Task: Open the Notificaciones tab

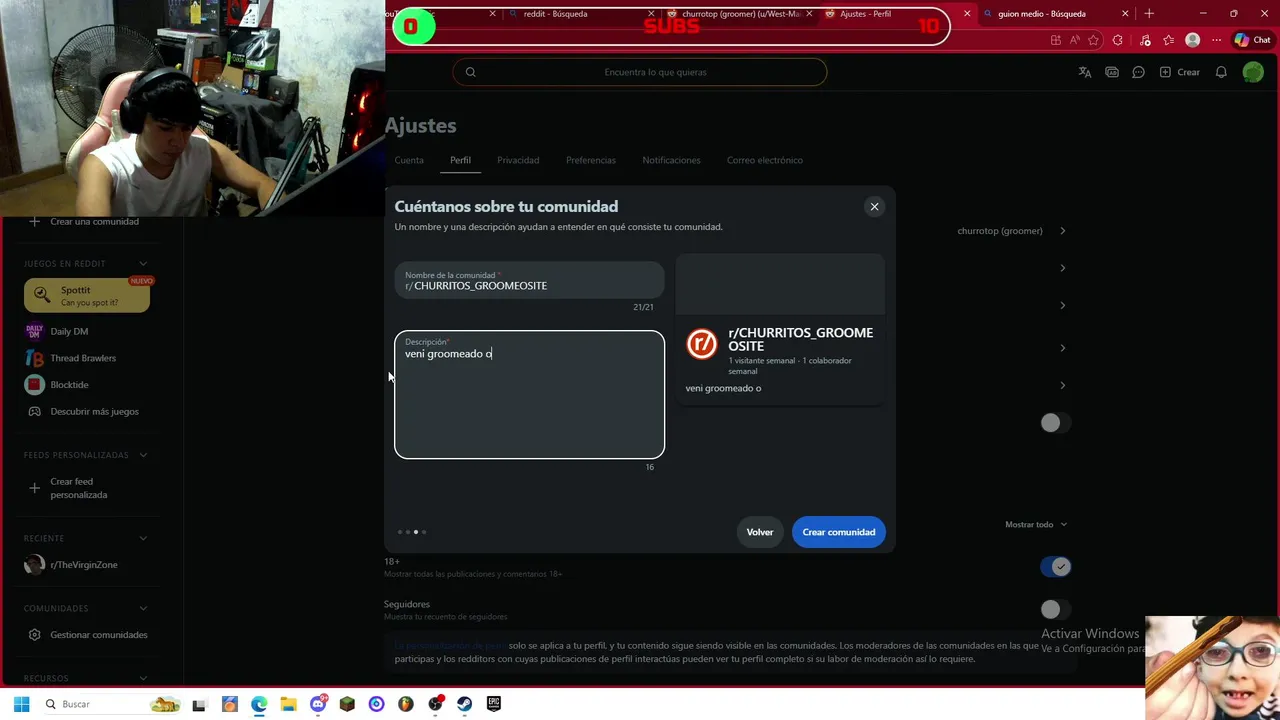Action: (x=671, y=160)
